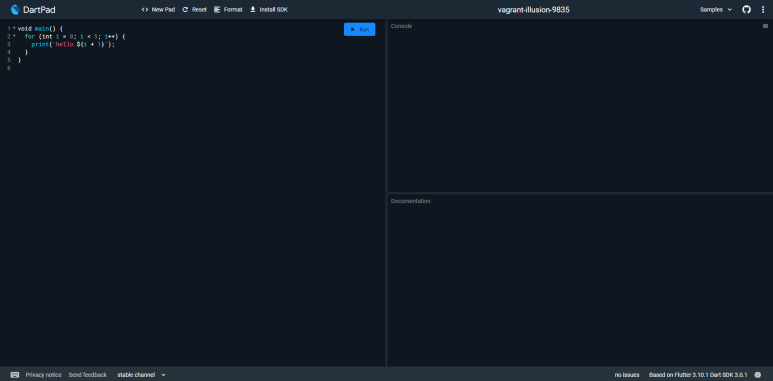Open the keyboard shortcuts icon
773x381 pixels.
coord(15,375)
